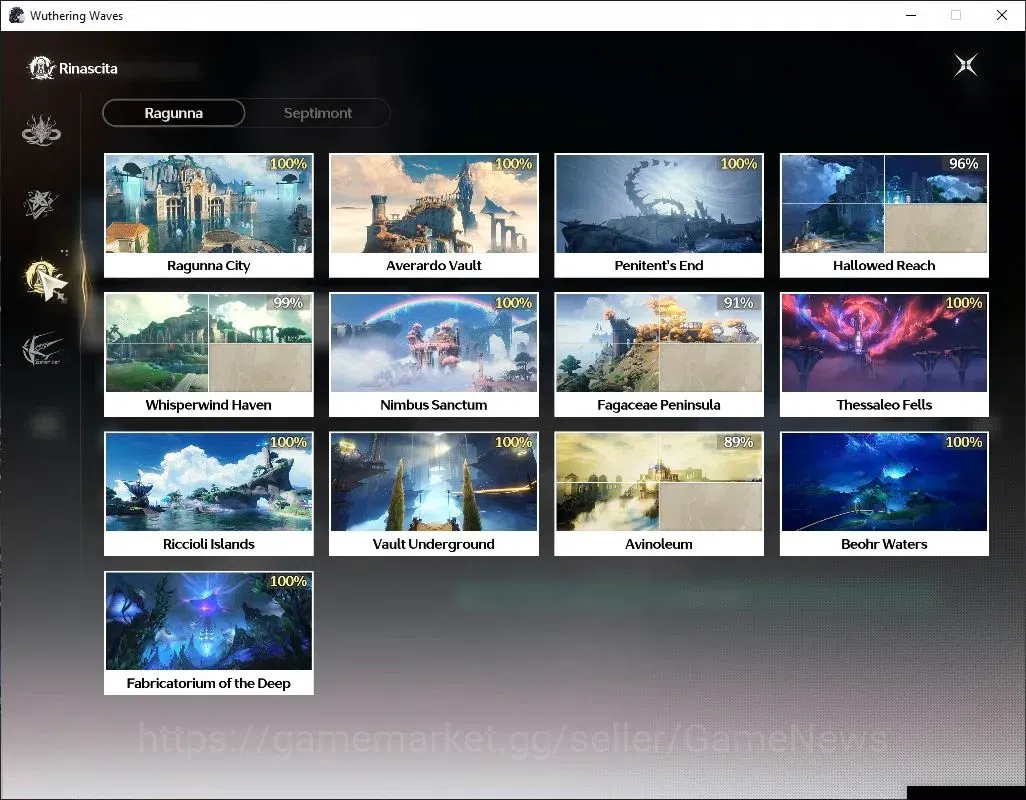Switch to the Ragunna tab
This screenshot has height=800, width=1026.
(173, 113)
